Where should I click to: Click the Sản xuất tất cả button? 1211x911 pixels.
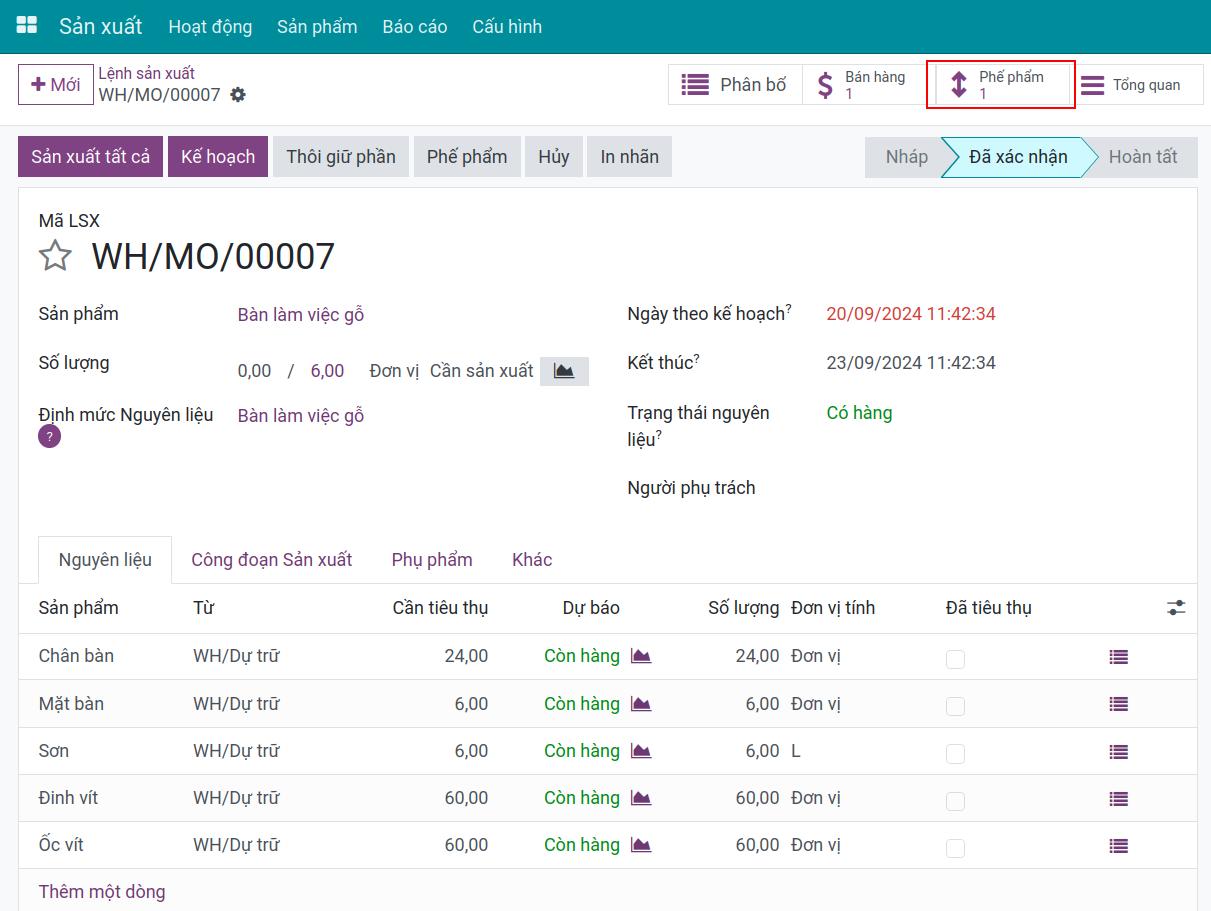[90, 157]
